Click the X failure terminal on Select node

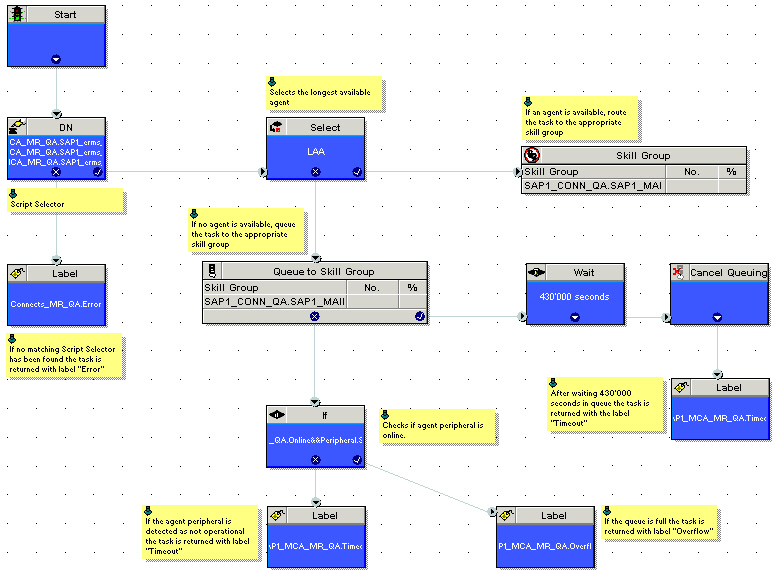[x=315, y=172]
